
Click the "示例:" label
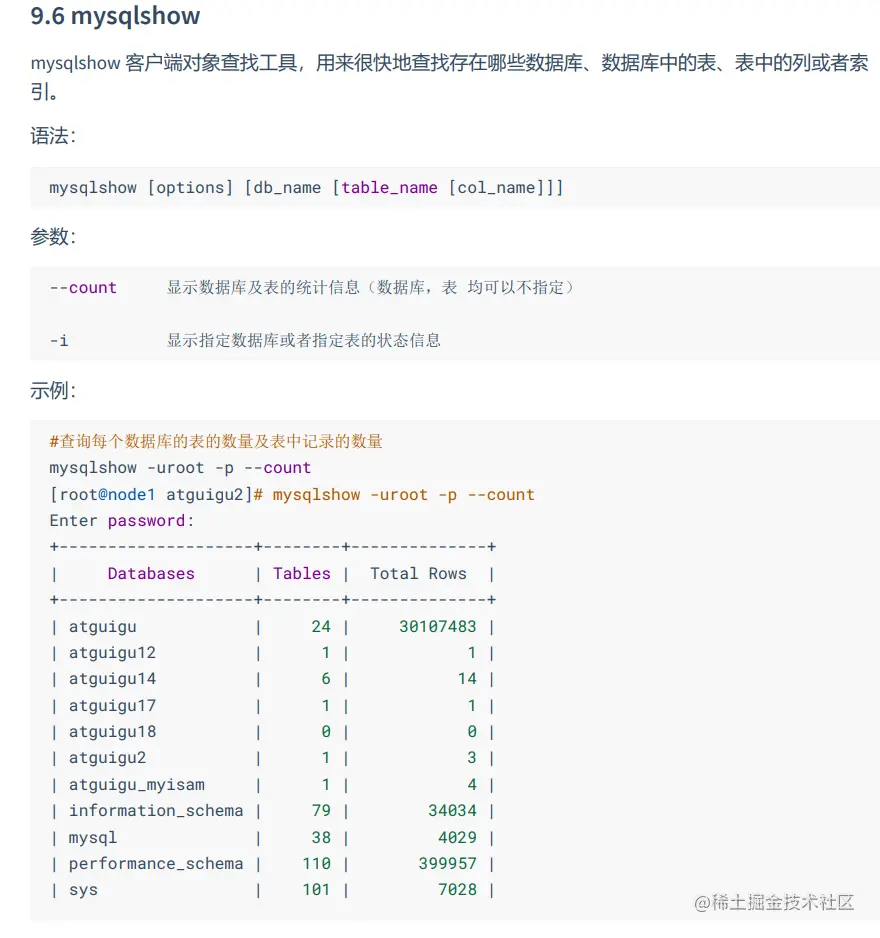click(53, 391)
